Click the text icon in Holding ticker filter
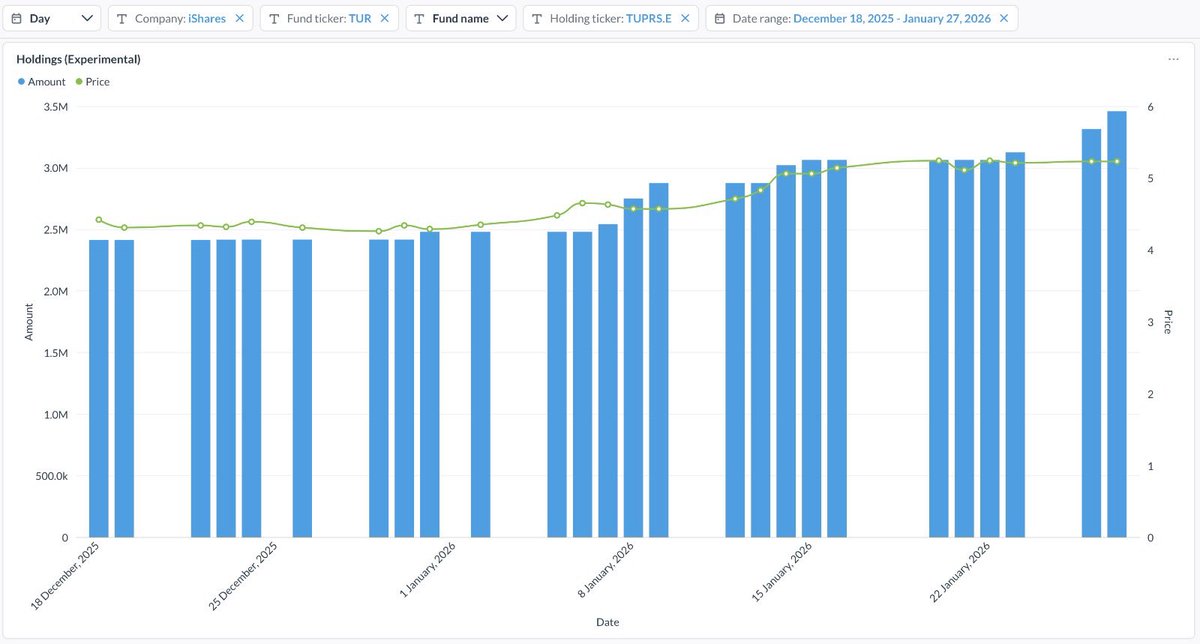Viewport: 1200px width, 644px height. click(x=538, y=18)
